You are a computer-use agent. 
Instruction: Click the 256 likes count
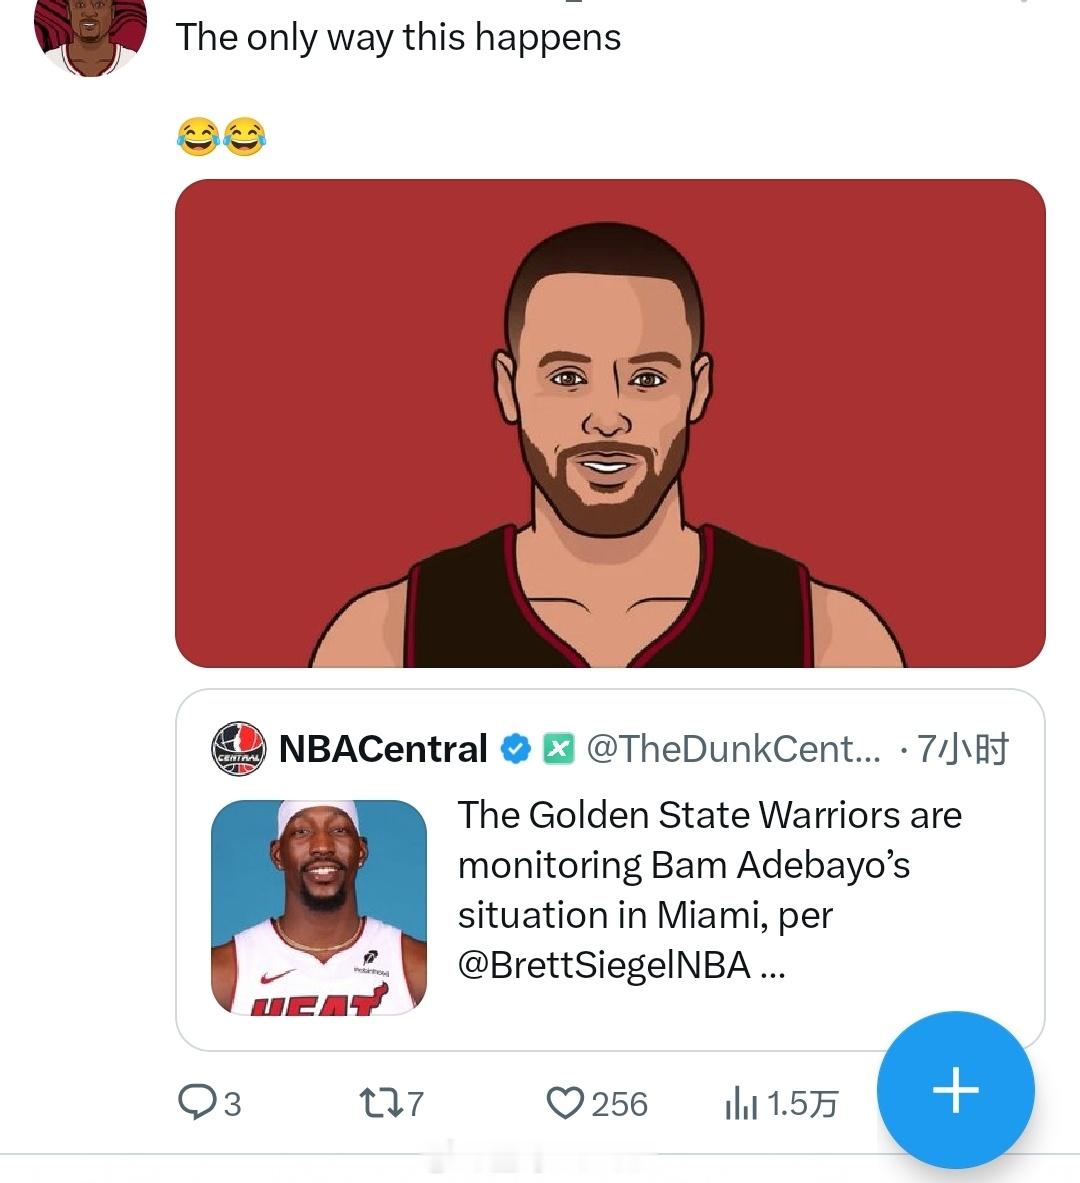pos(619,1104)
